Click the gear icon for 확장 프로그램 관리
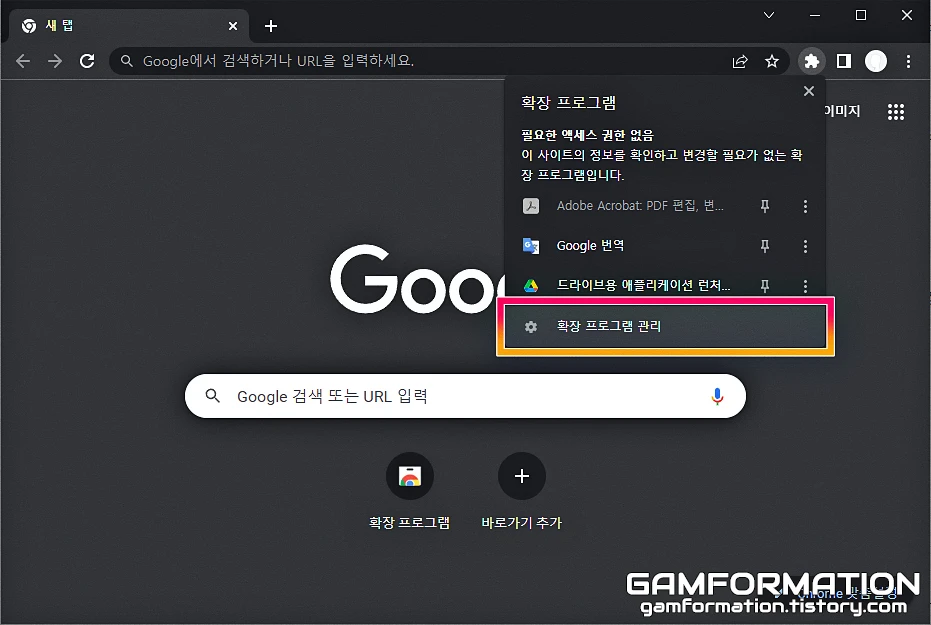Screen dimensions: 931x625 coord(531,326)
